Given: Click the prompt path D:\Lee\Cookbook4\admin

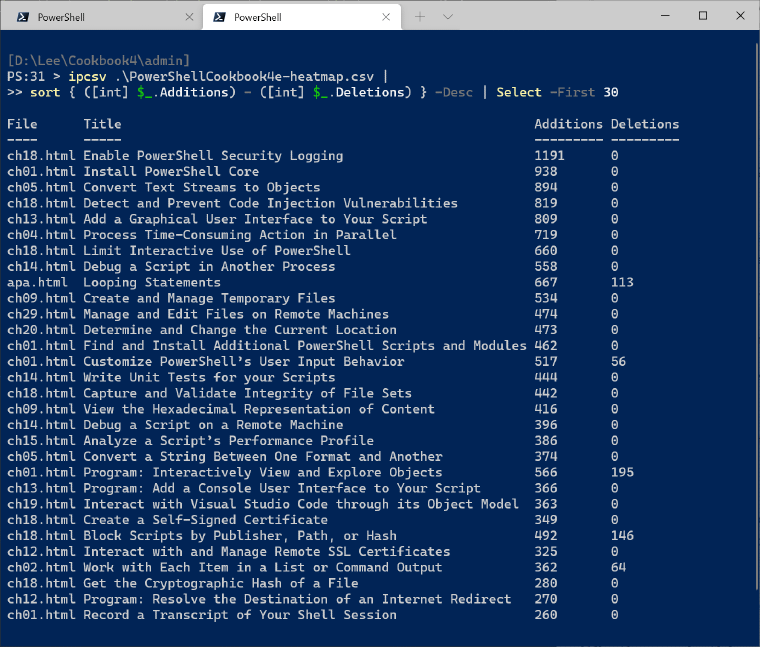Looking at the screenshot, I should [98, 61].
